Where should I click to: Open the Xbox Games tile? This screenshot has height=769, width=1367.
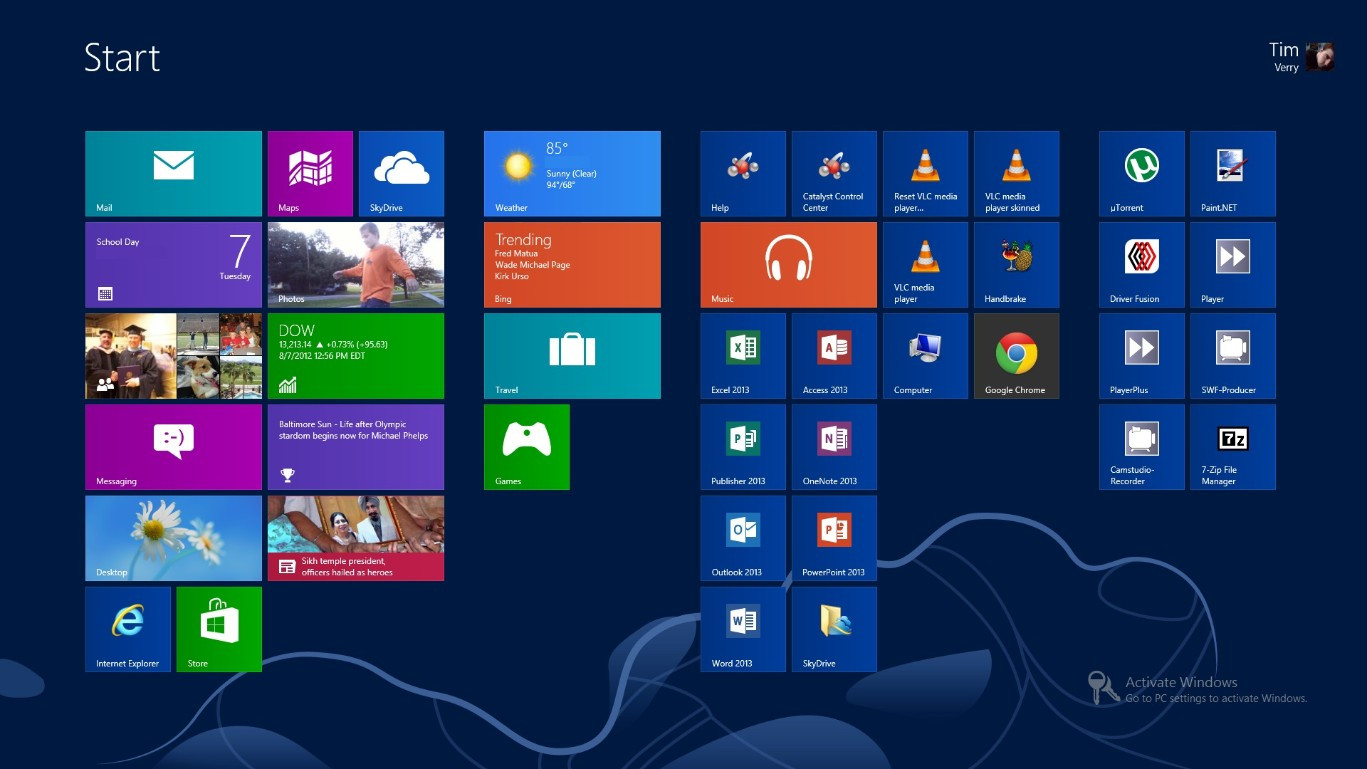(x=526, y=446)
